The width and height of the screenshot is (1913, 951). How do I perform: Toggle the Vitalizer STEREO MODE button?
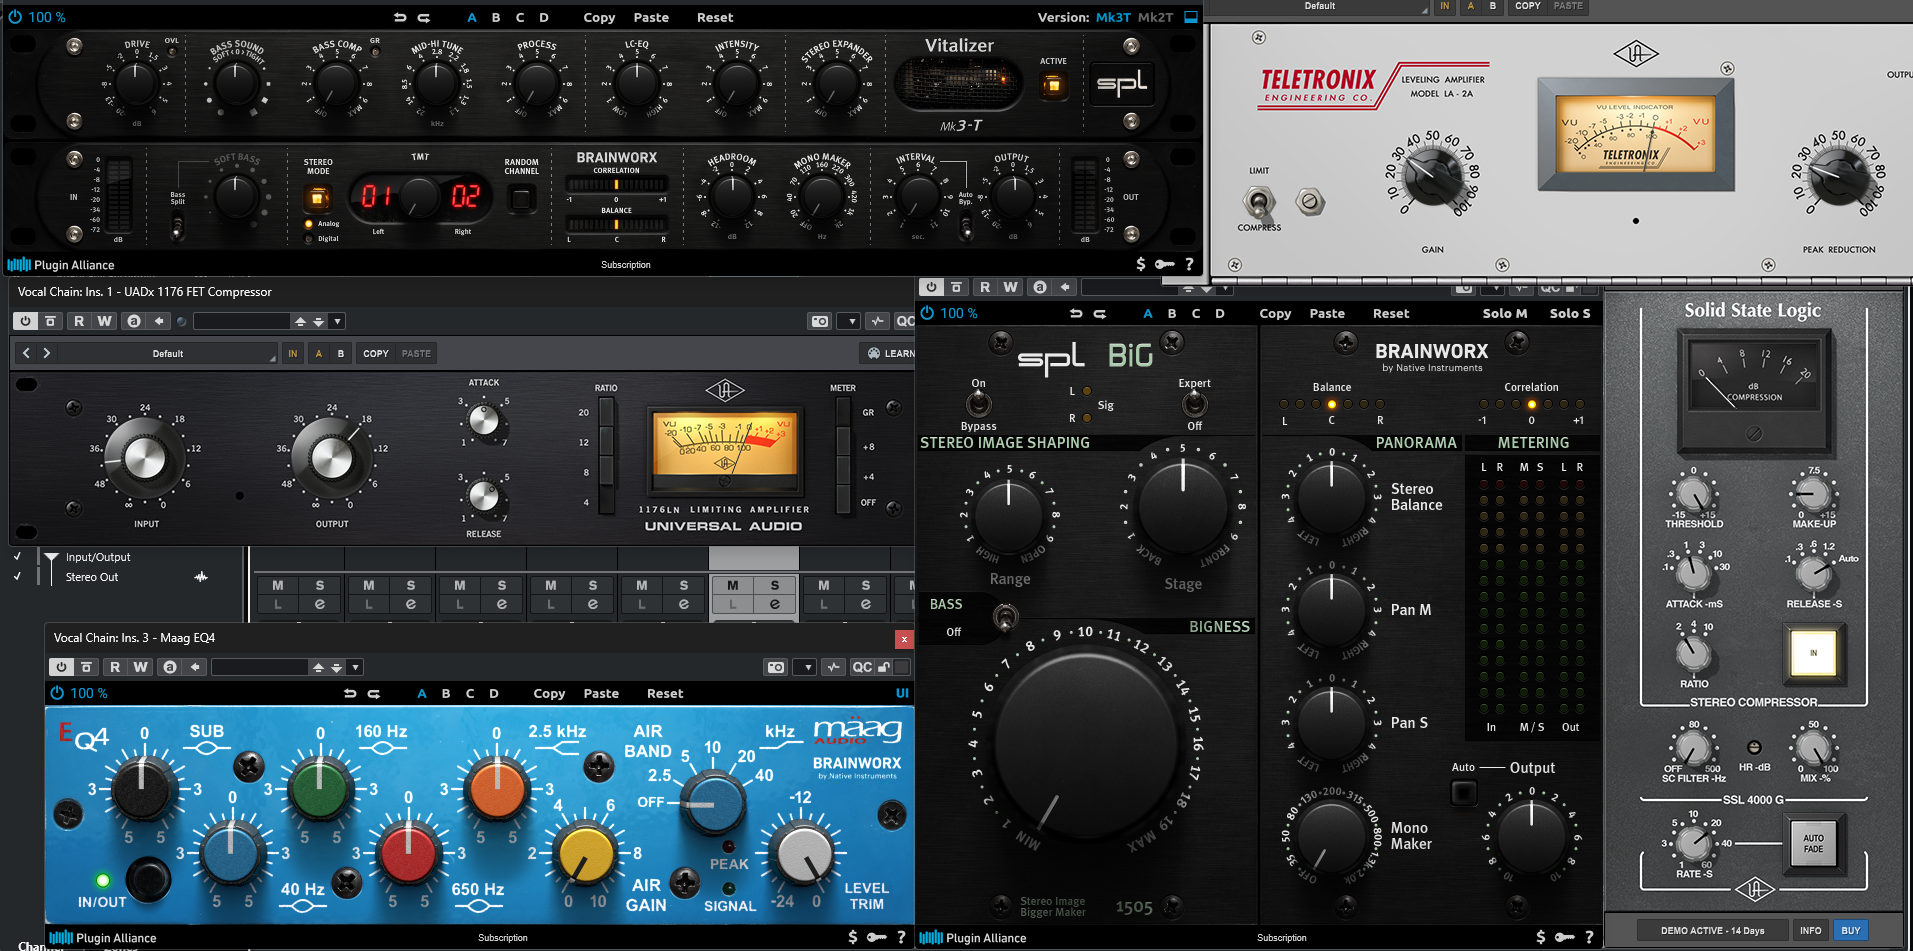pos(318,198)
